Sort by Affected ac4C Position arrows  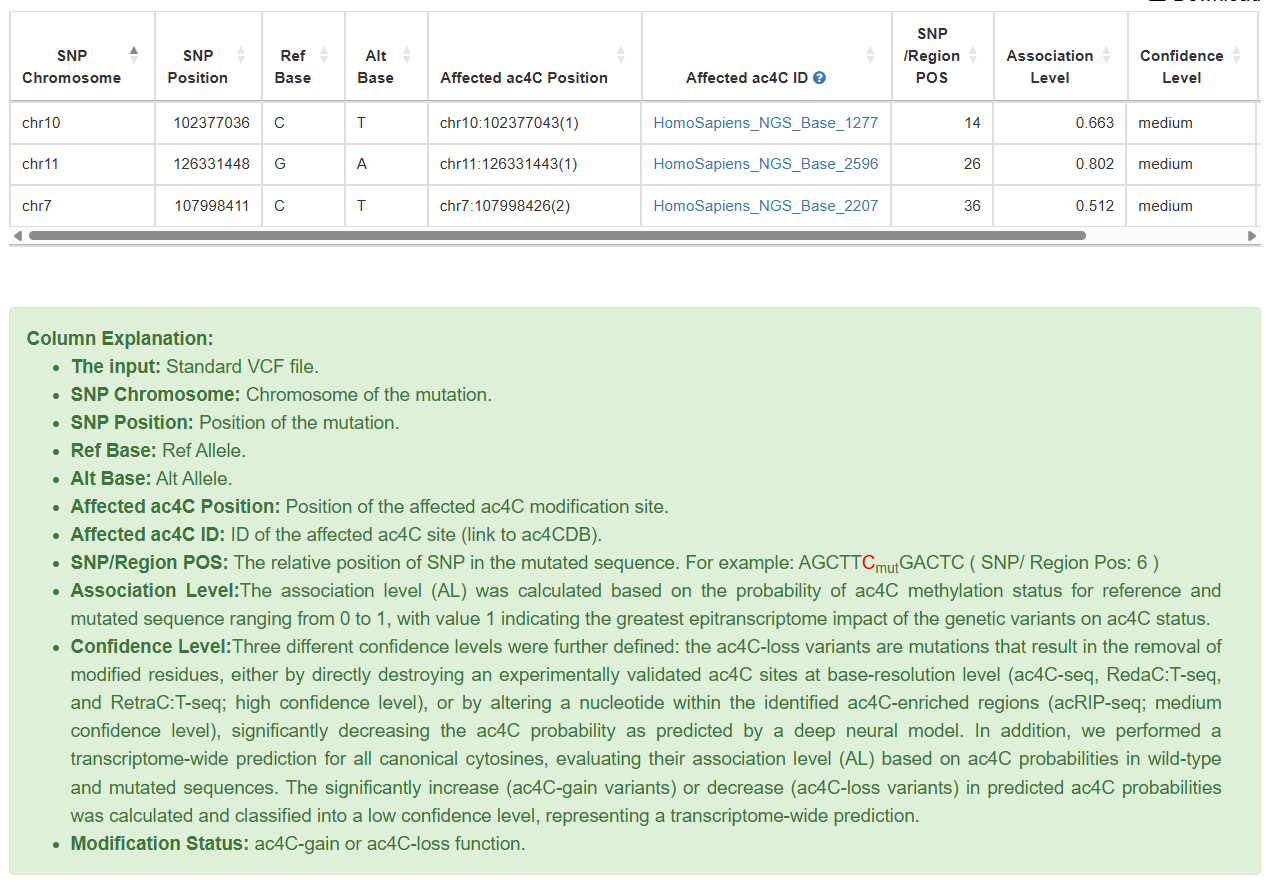tap(620, 55)
